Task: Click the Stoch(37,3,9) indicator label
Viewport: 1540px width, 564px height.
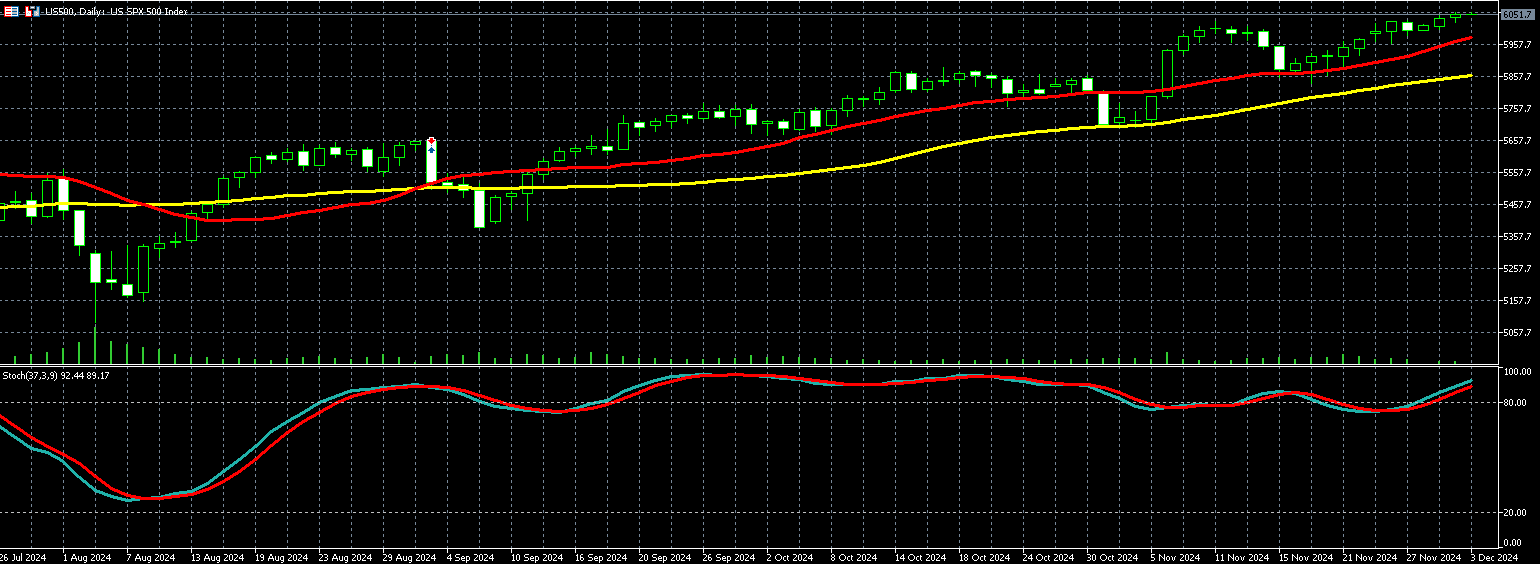Action: tap(55, 375)
